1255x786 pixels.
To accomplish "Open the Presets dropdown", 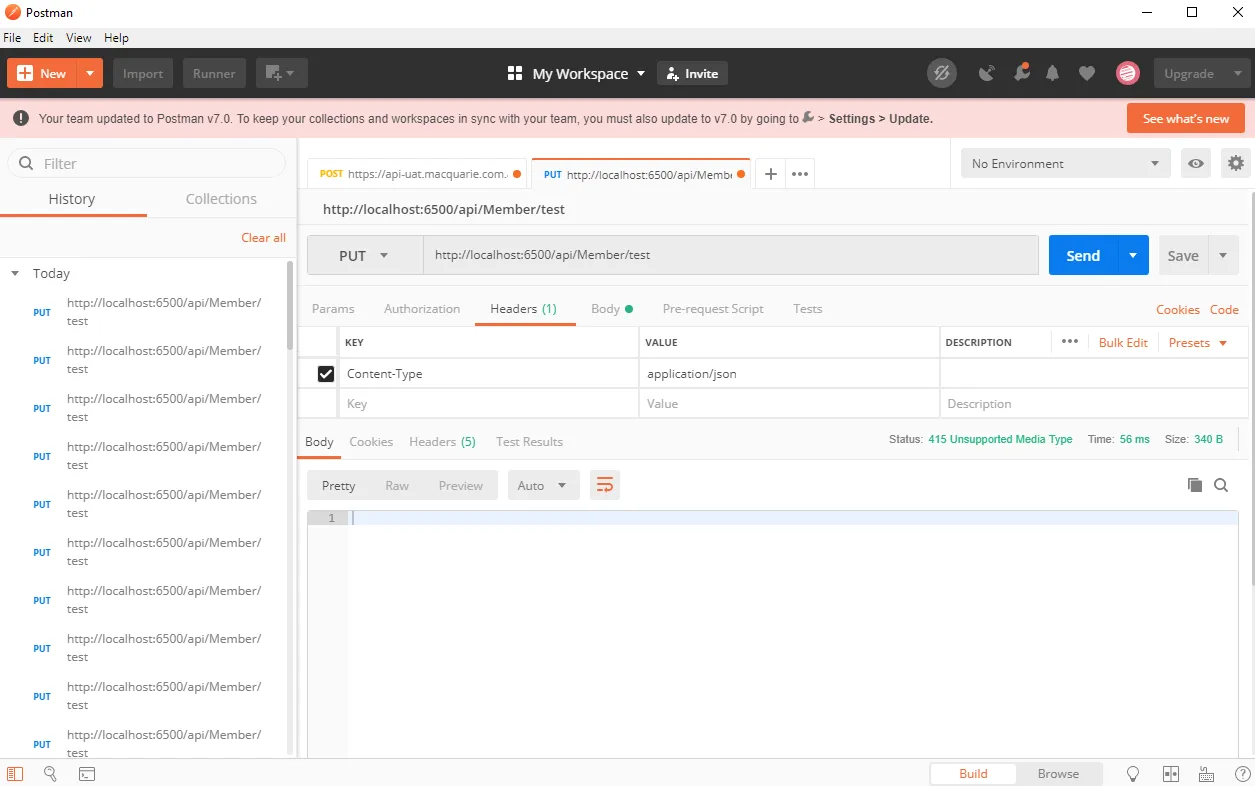I will click(1197, 342).
